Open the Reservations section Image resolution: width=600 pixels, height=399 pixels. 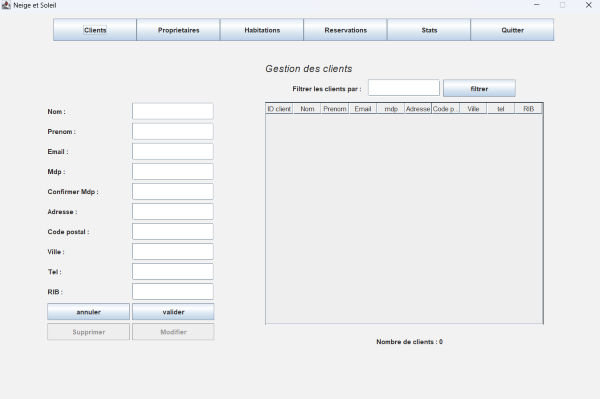point(346,30)
